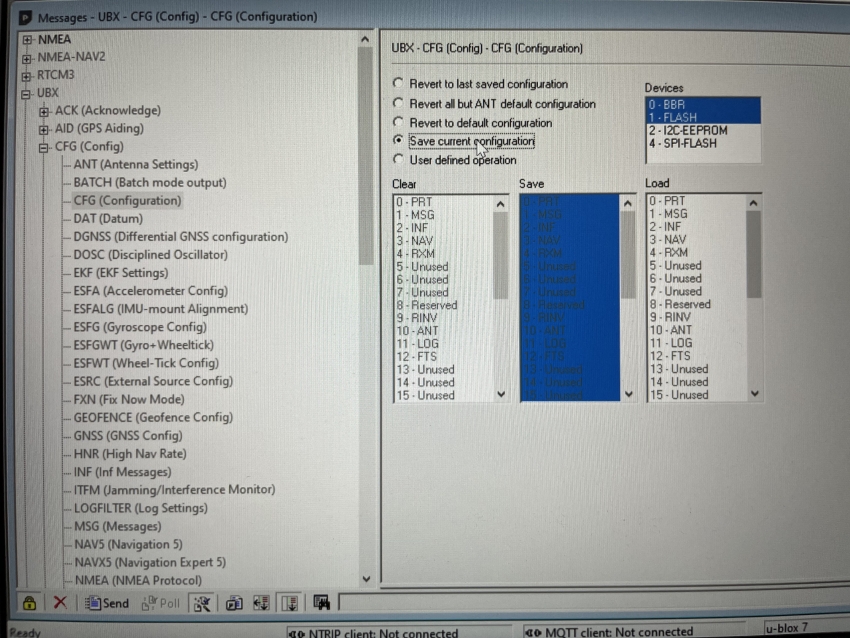Click the MQTT client connection status icon
Image resolution: width=850 pixels, height=638 pixels.
pos(533,632)
